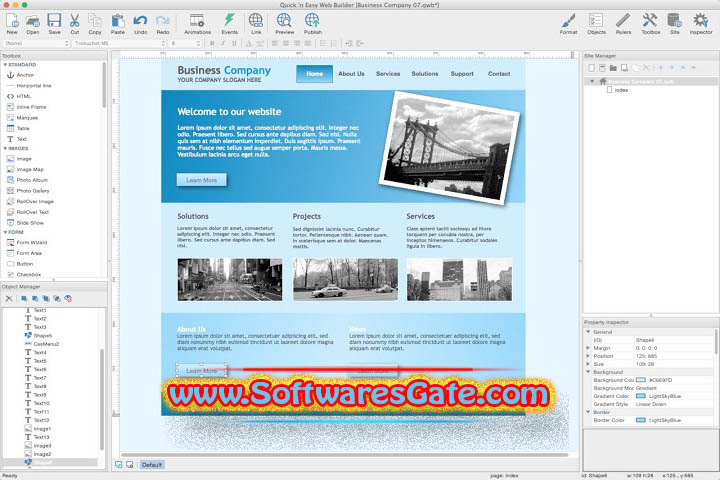Save the project using the Save icon
This screenshot has height=480, width=720.
pyautogui.click(x=54, y=23)
